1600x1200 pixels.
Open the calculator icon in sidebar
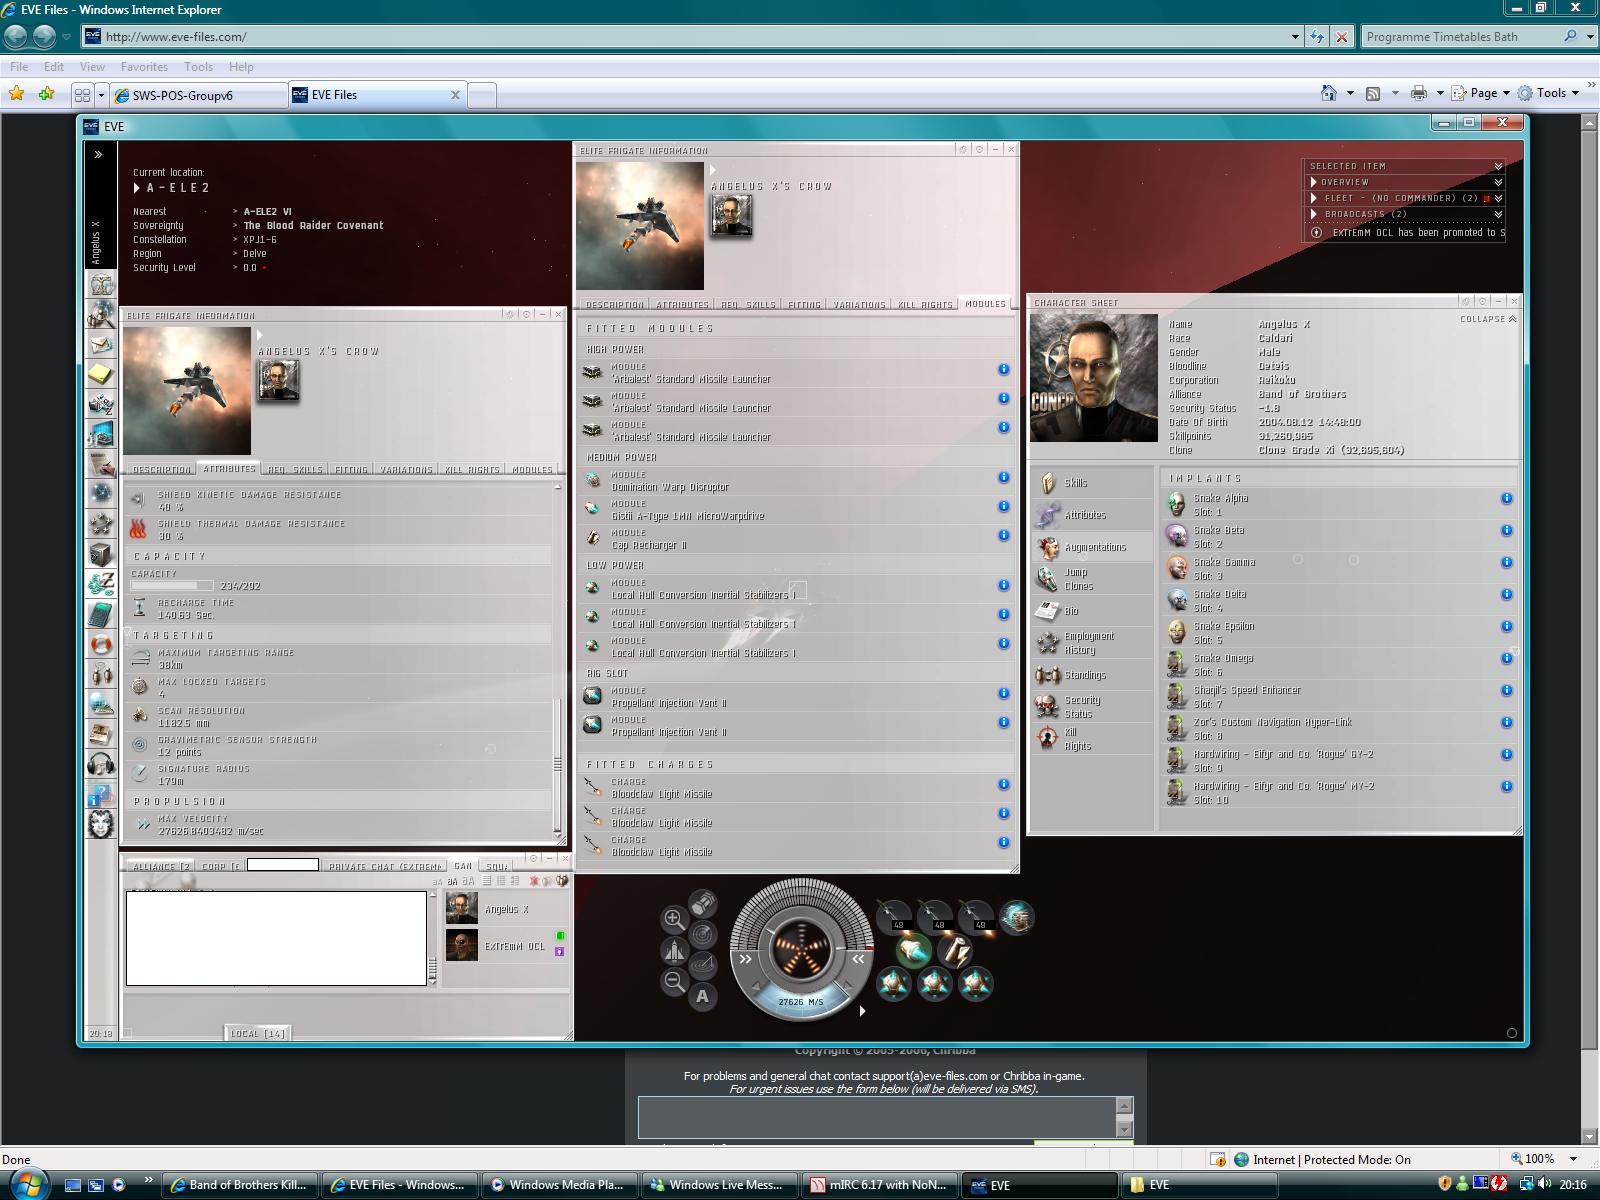pos(101,613)
